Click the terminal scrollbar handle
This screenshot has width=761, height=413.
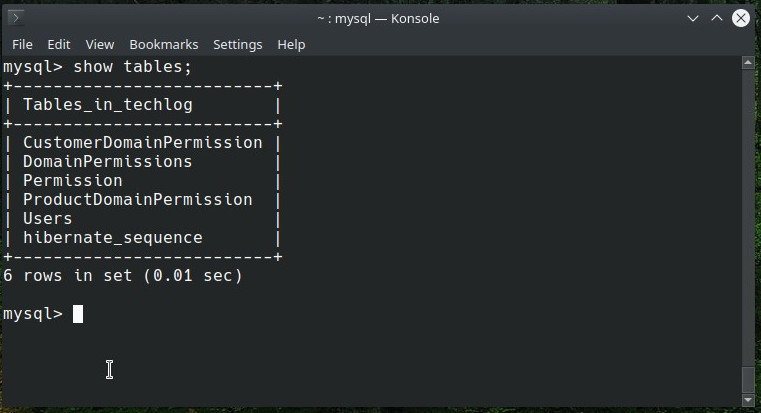pos(748,381)
